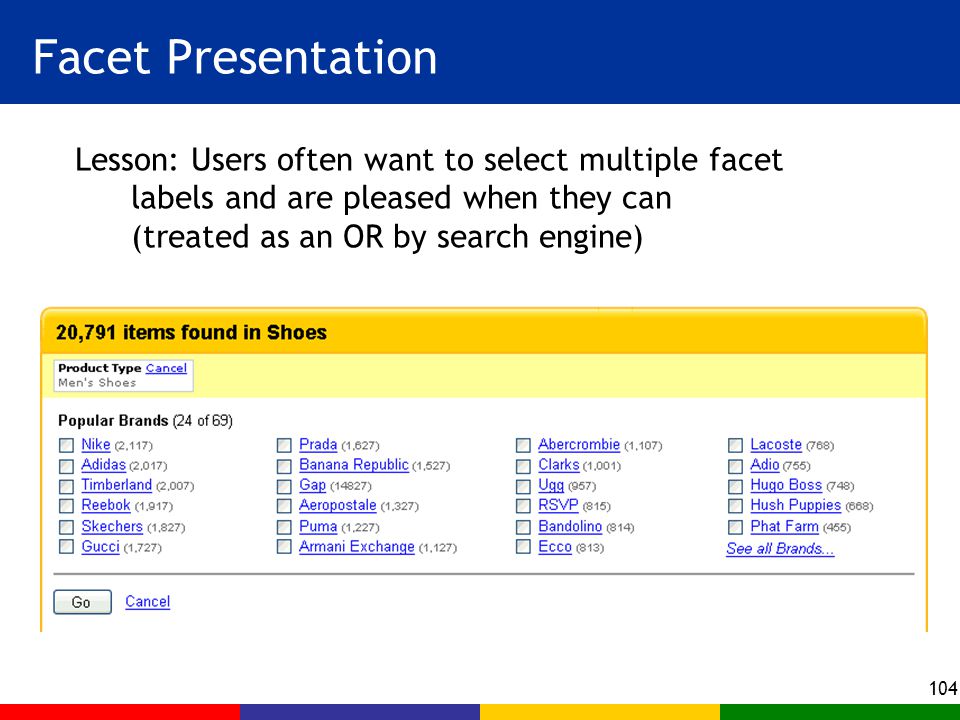
Task: Open the Hugo Boss link
Action: [x=786, y=485]
